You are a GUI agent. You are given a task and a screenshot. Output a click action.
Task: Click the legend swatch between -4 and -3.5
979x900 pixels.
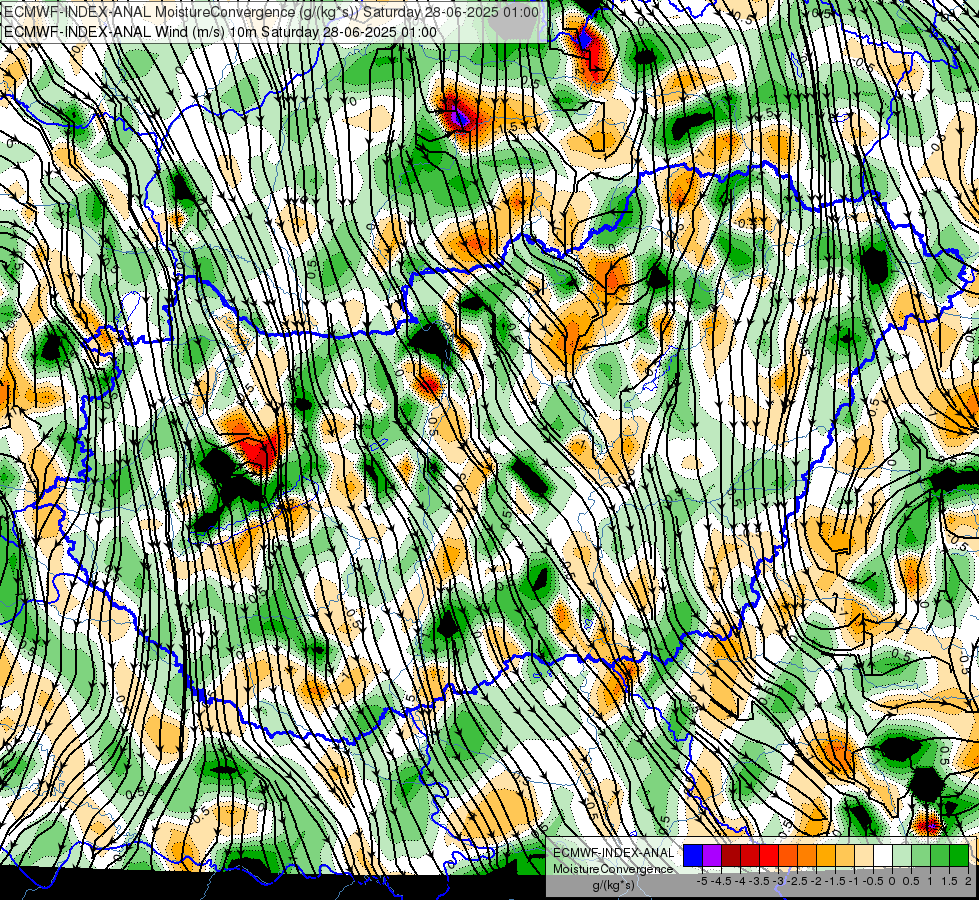click(x=750, y=856)
